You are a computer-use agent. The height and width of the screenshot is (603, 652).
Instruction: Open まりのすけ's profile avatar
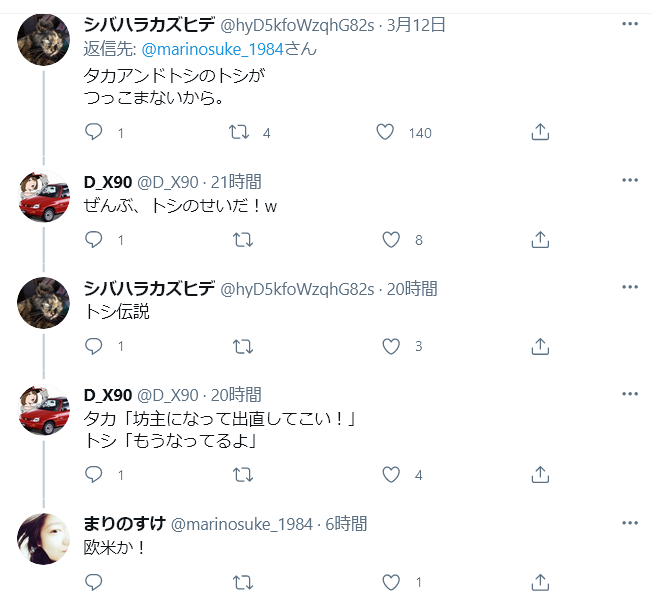(43, 539)
